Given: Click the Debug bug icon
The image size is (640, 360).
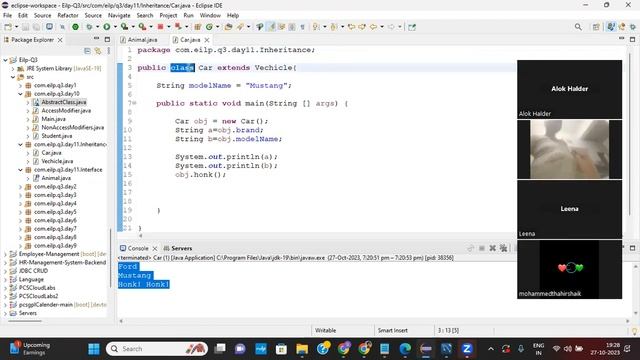Looking at the screenshot, I should tap(89, 27).
